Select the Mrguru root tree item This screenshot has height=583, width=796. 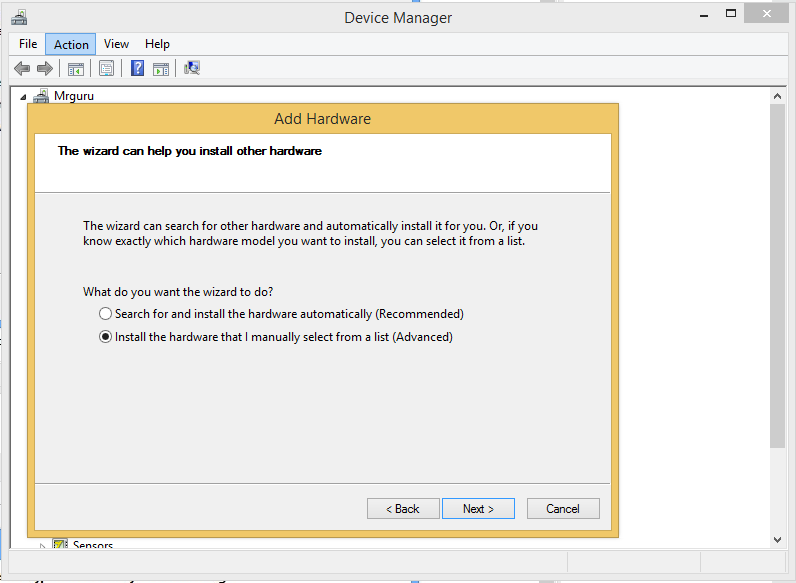[x=74, y=96]
